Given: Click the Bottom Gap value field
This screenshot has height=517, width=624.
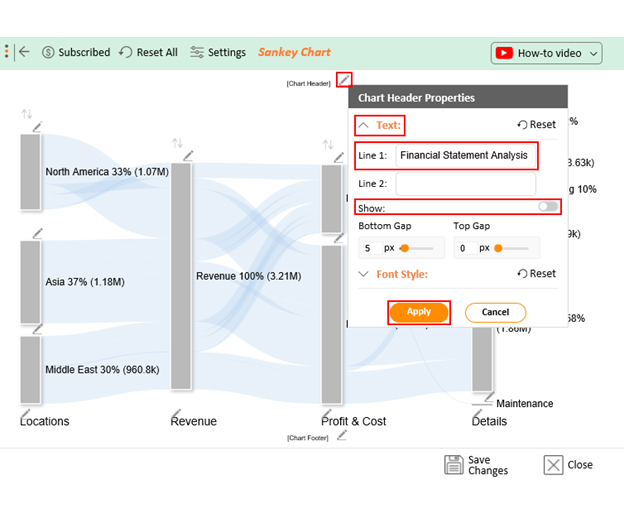Looking at the screenshot, I should [x=372, y=248].
